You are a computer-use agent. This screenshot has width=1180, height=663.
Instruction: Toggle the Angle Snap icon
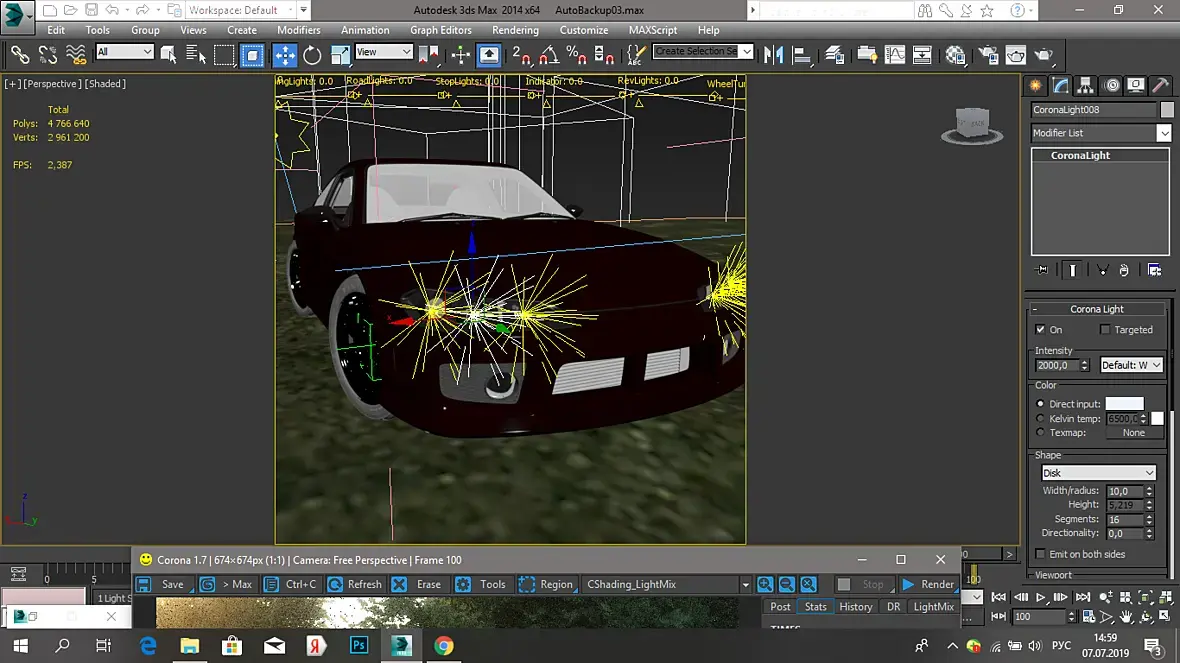(549, 55)
